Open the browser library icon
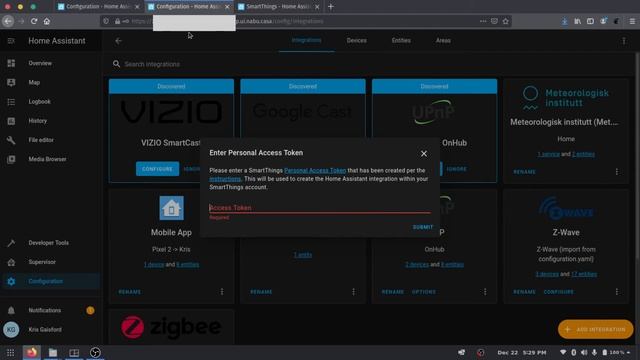The height and width of the screenshot is (360, 640). point(578,21)
